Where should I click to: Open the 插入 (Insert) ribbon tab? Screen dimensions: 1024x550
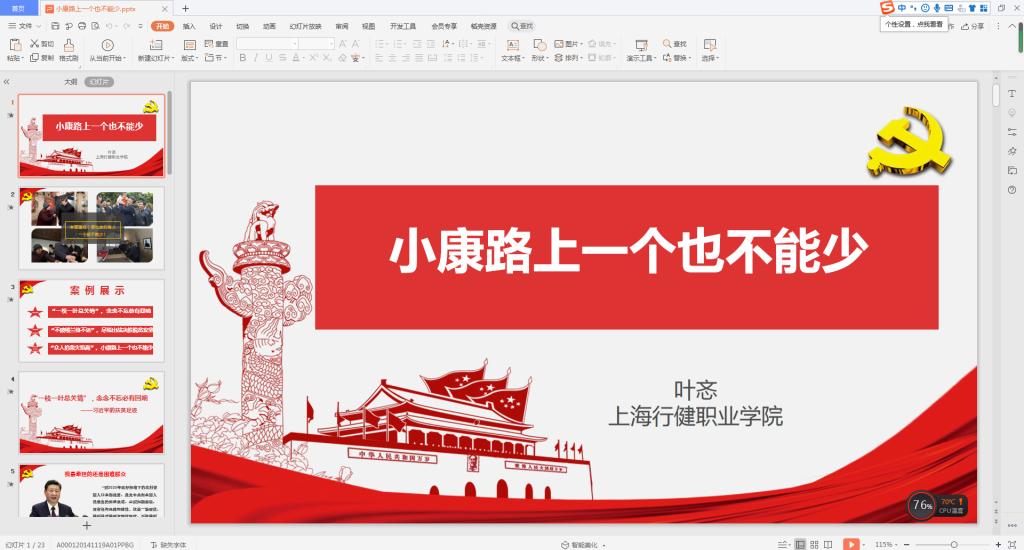pyautogui.click(x=189, y=26)
